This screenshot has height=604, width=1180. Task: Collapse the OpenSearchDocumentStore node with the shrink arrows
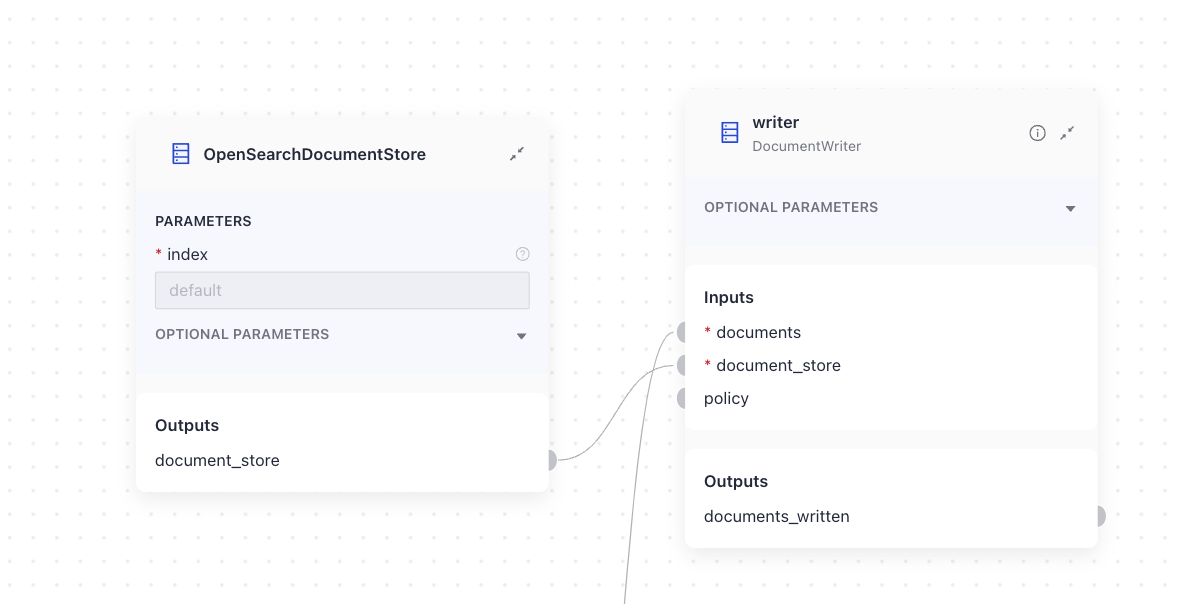(517, 154)
